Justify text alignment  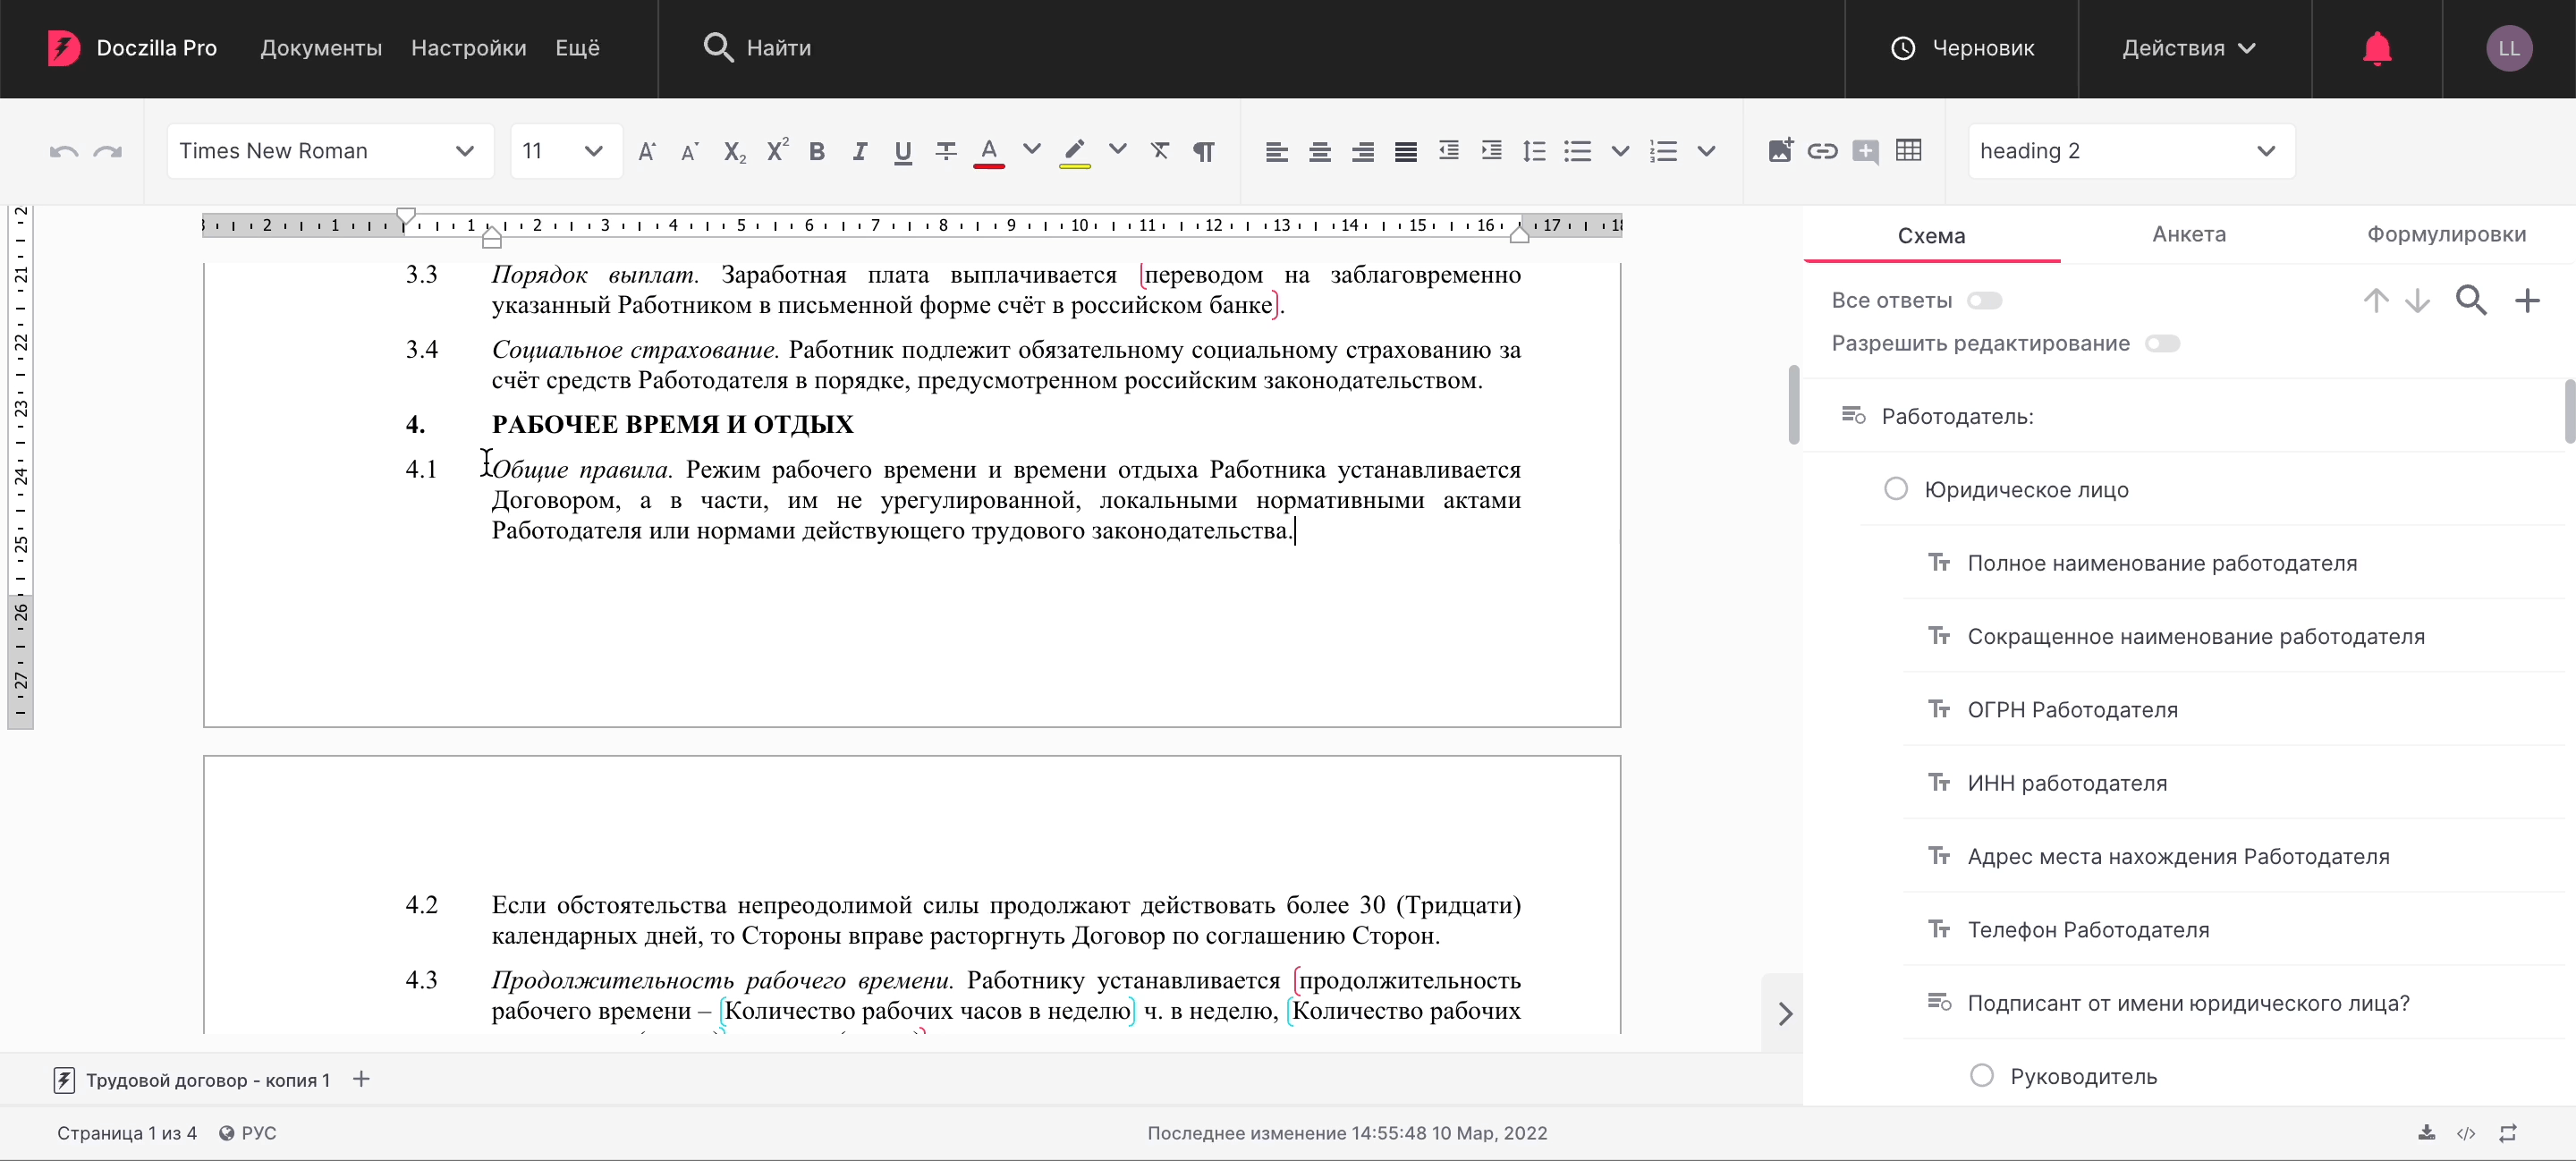coord(1405,151)
